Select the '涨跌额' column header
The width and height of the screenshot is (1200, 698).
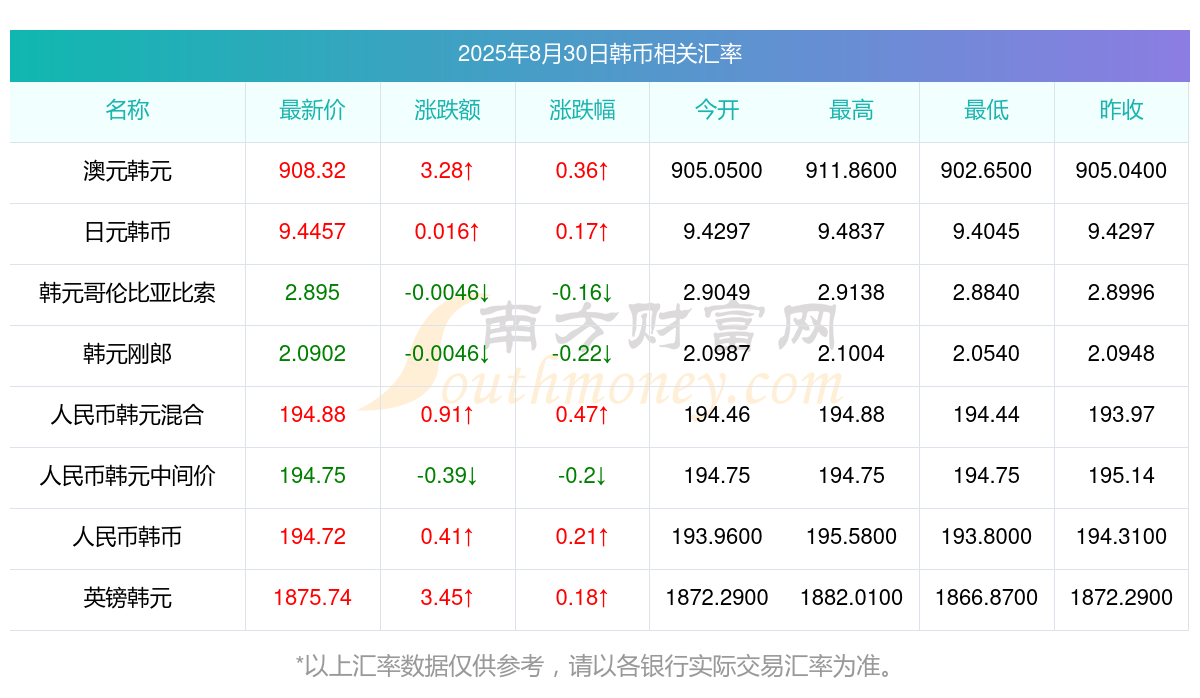448,110
